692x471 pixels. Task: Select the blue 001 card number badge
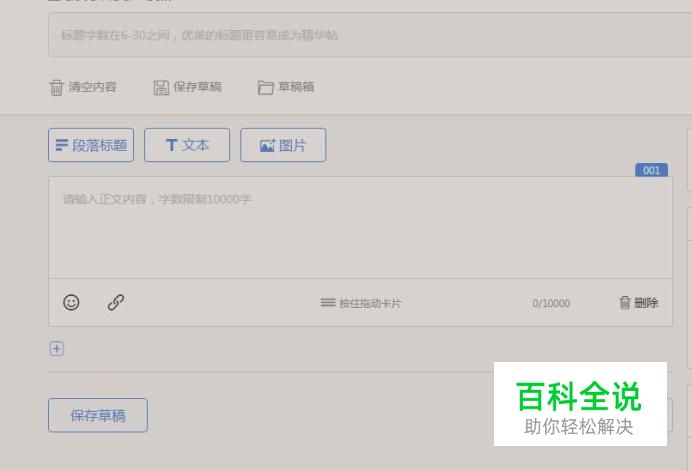pos(651,170)
